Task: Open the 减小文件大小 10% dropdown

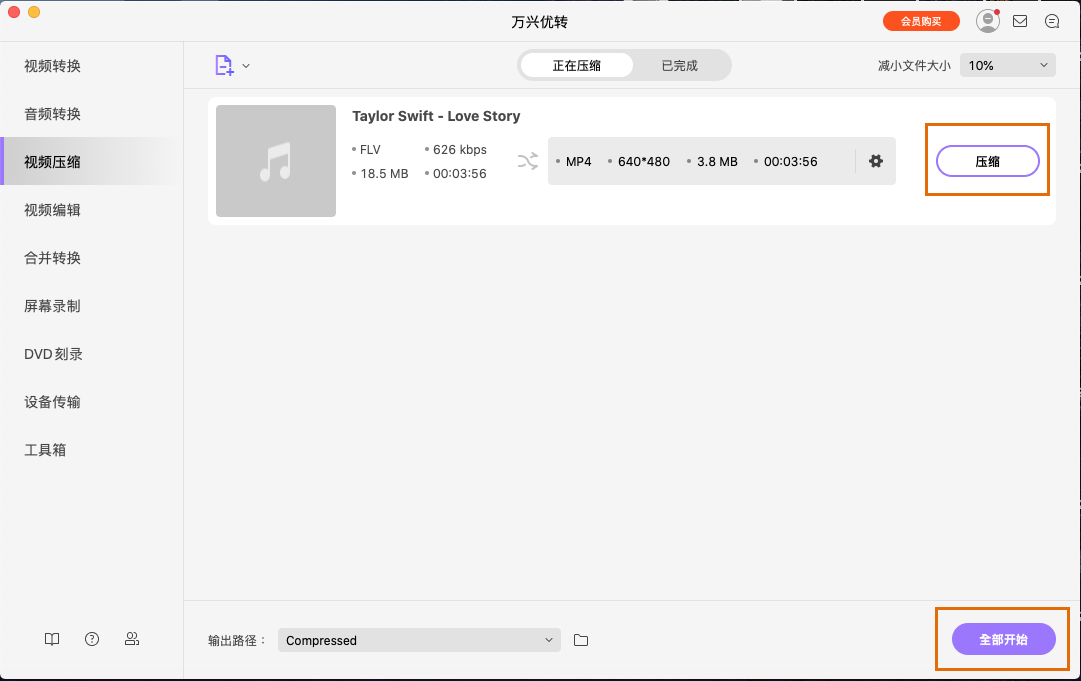Action: tap(1007, 64)
